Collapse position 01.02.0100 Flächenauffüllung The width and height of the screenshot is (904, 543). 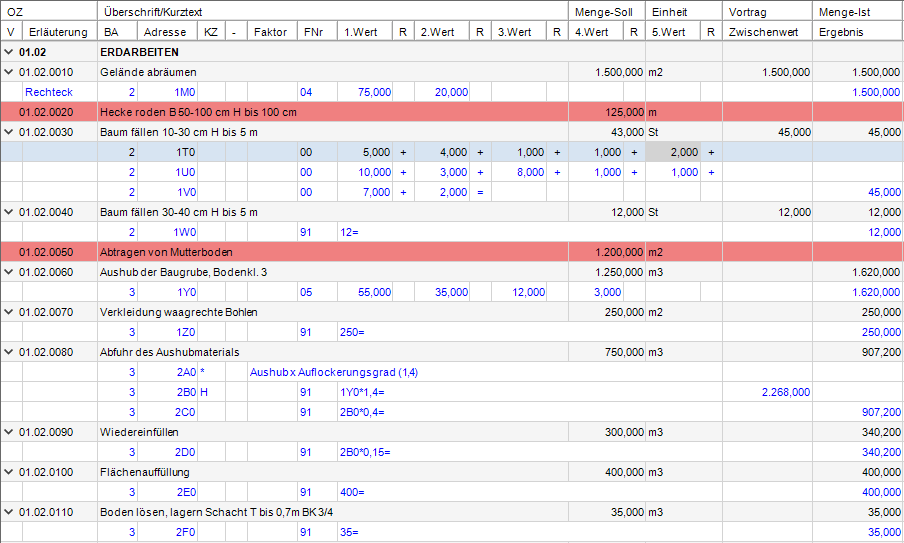pos(9,472)
